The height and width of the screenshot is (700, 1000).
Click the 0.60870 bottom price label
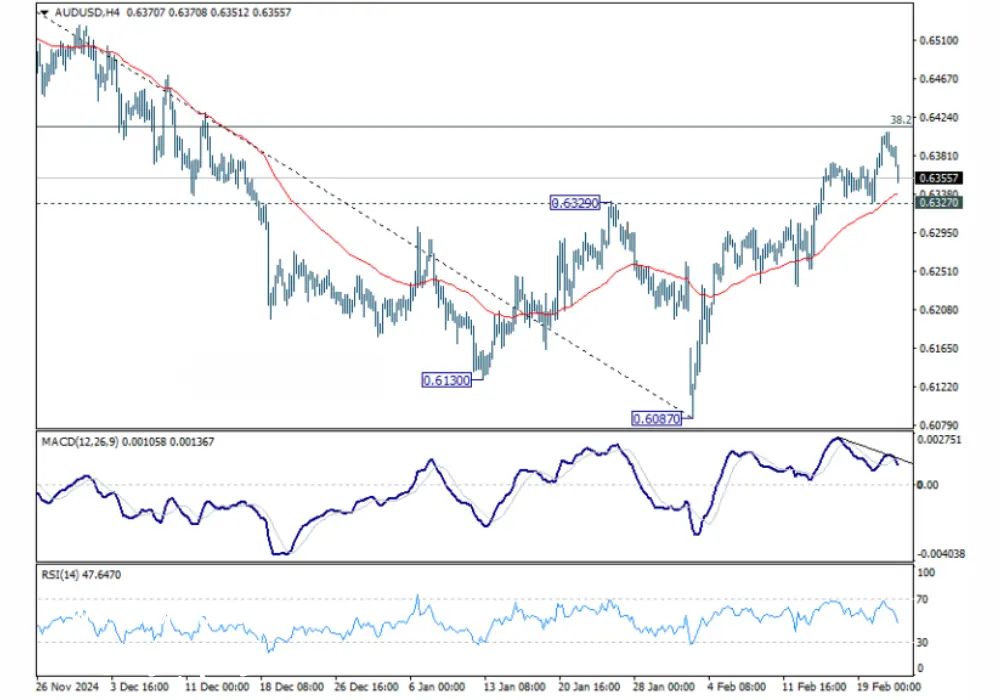[x=657, y=419]
